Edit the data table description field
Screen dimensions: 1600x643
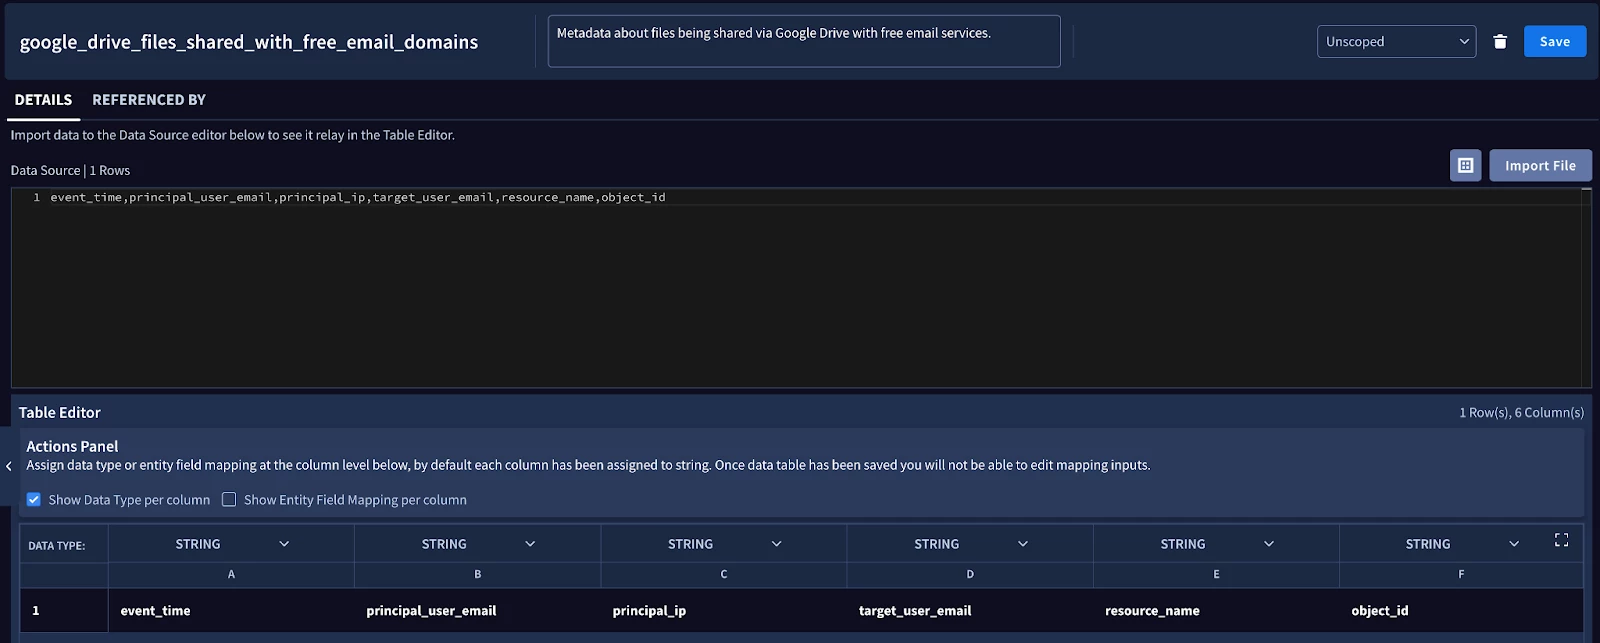tap(804, 41)
